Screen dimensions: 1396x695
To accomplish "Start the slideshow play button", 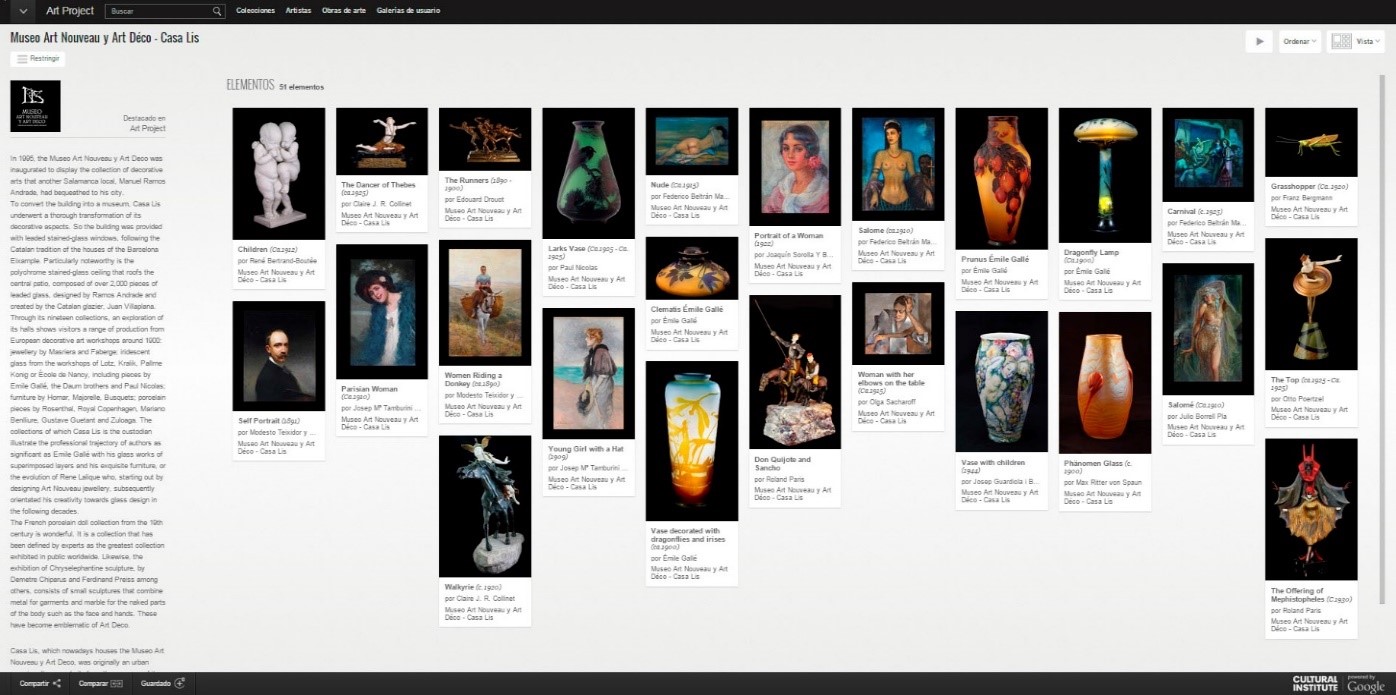I will (1259, 41).
